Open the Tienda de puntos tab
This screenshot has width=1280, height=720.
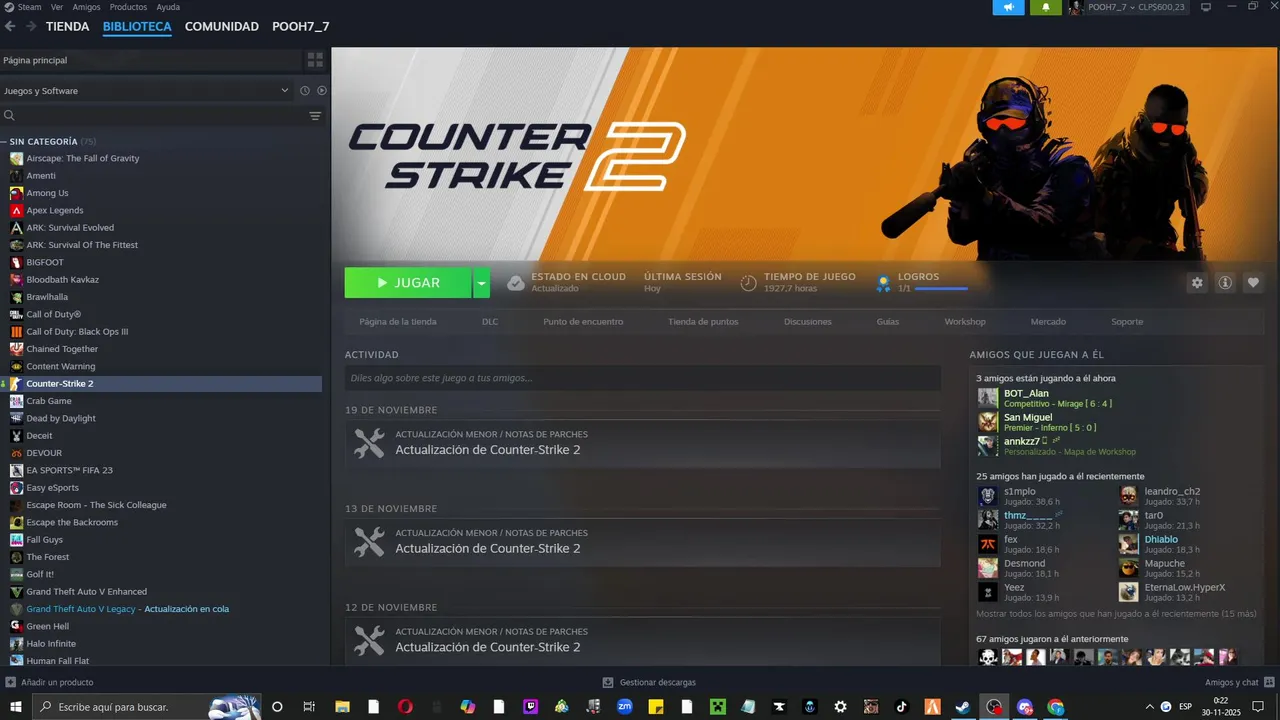(703, 322)
